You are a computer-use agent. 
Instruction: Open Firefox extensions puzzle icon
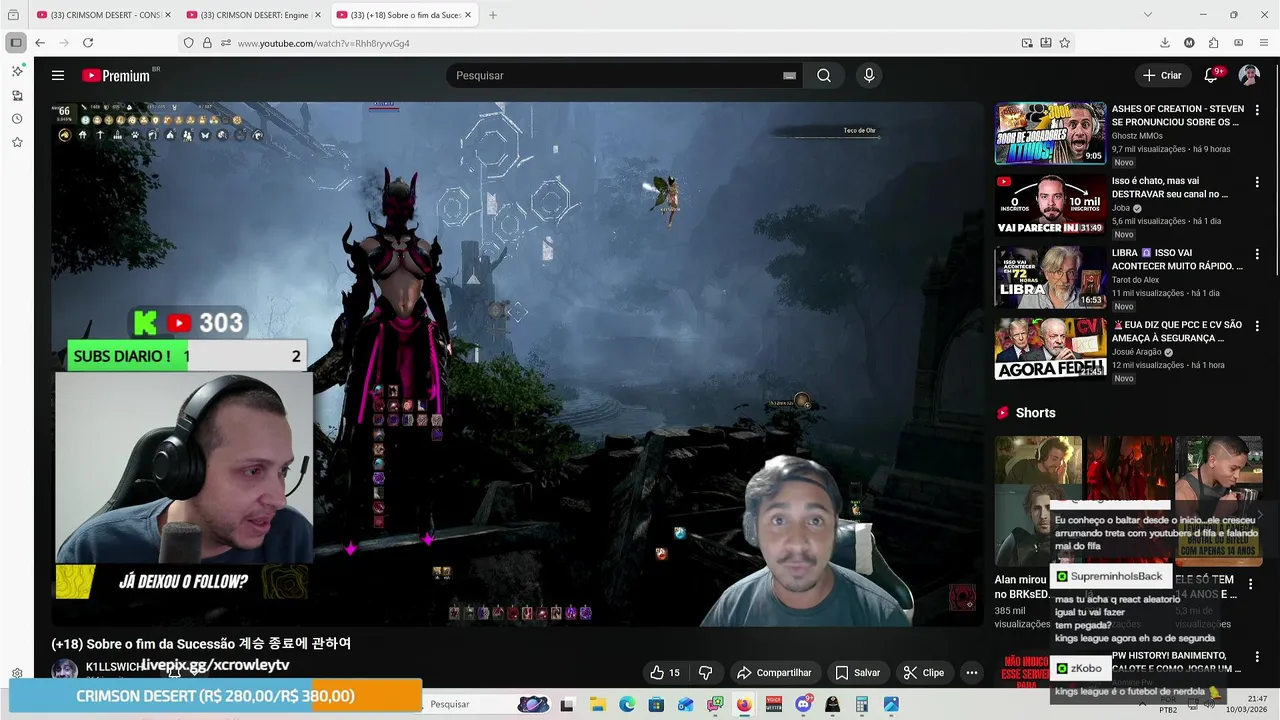pyautogui.click(x=1213, y=43)
